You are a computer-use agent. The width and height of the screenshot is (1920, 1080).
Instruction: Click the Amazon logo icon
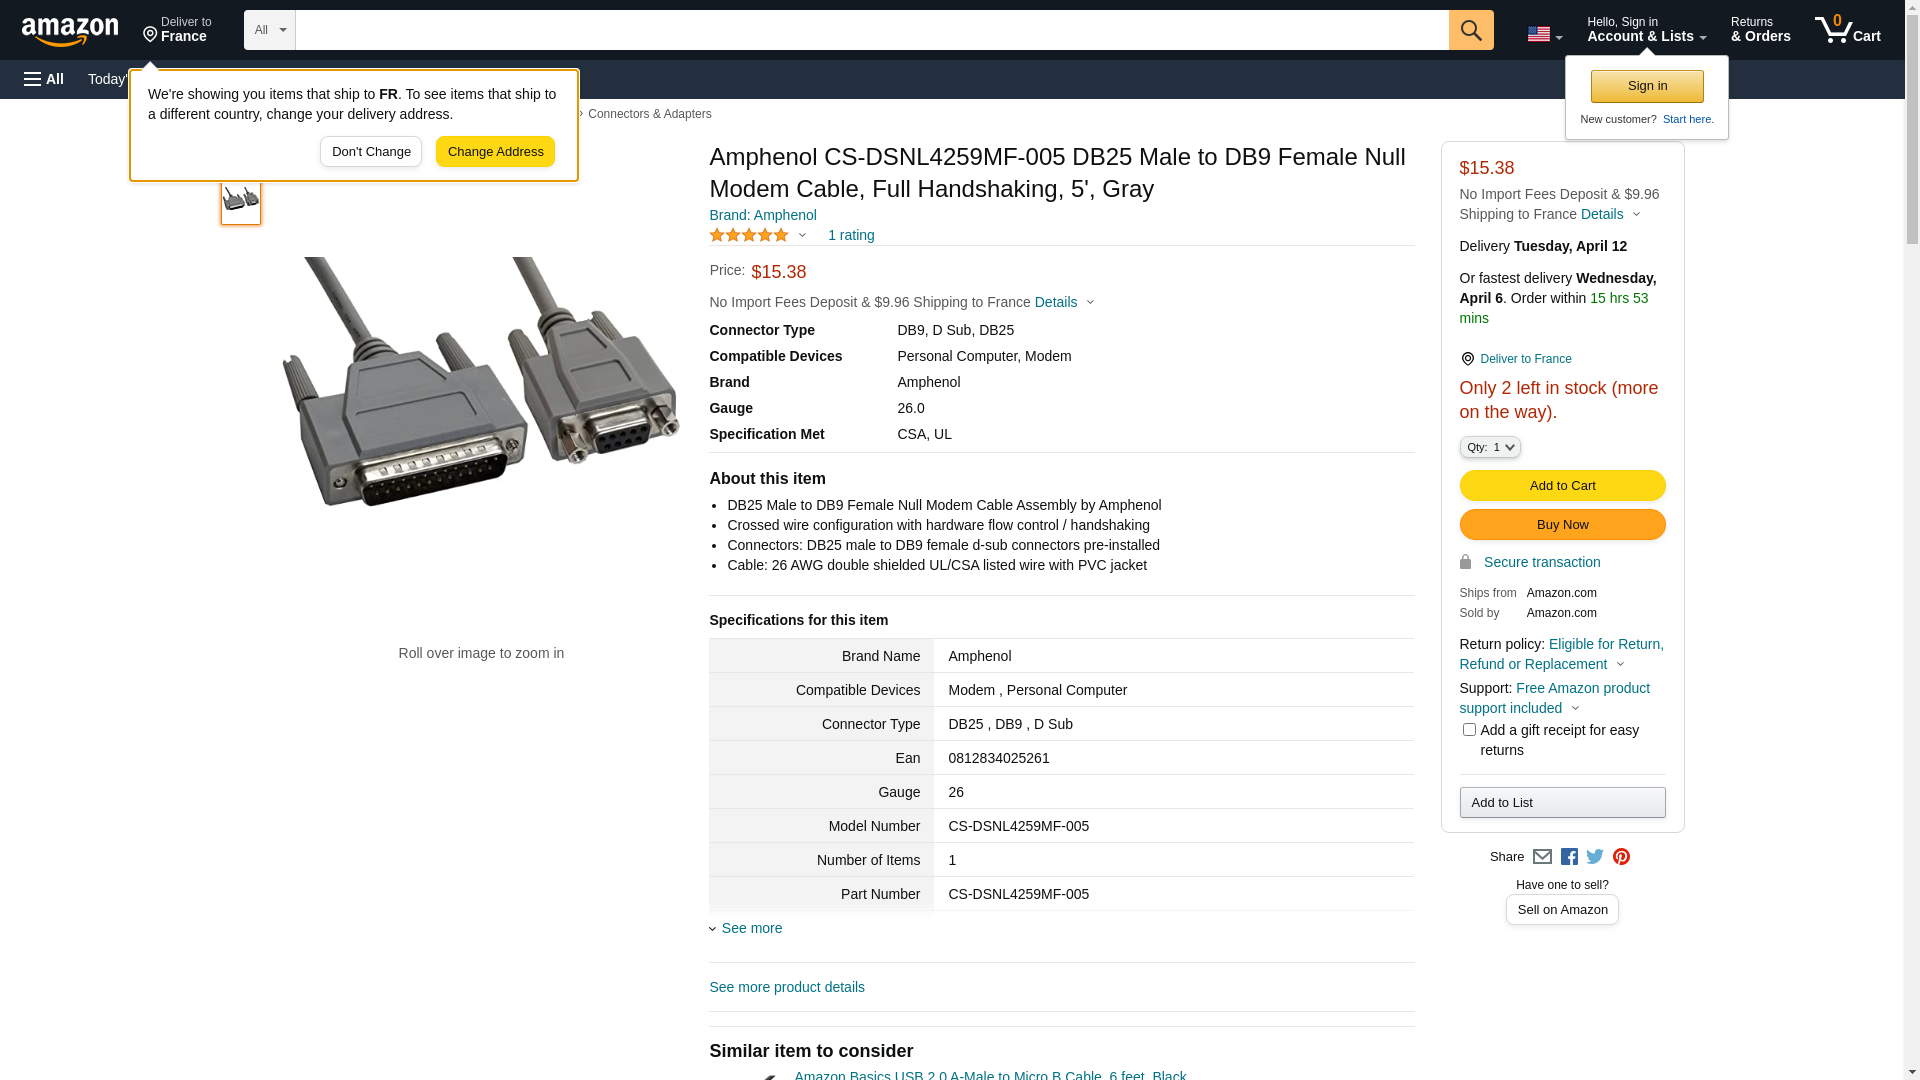[70, 31]
